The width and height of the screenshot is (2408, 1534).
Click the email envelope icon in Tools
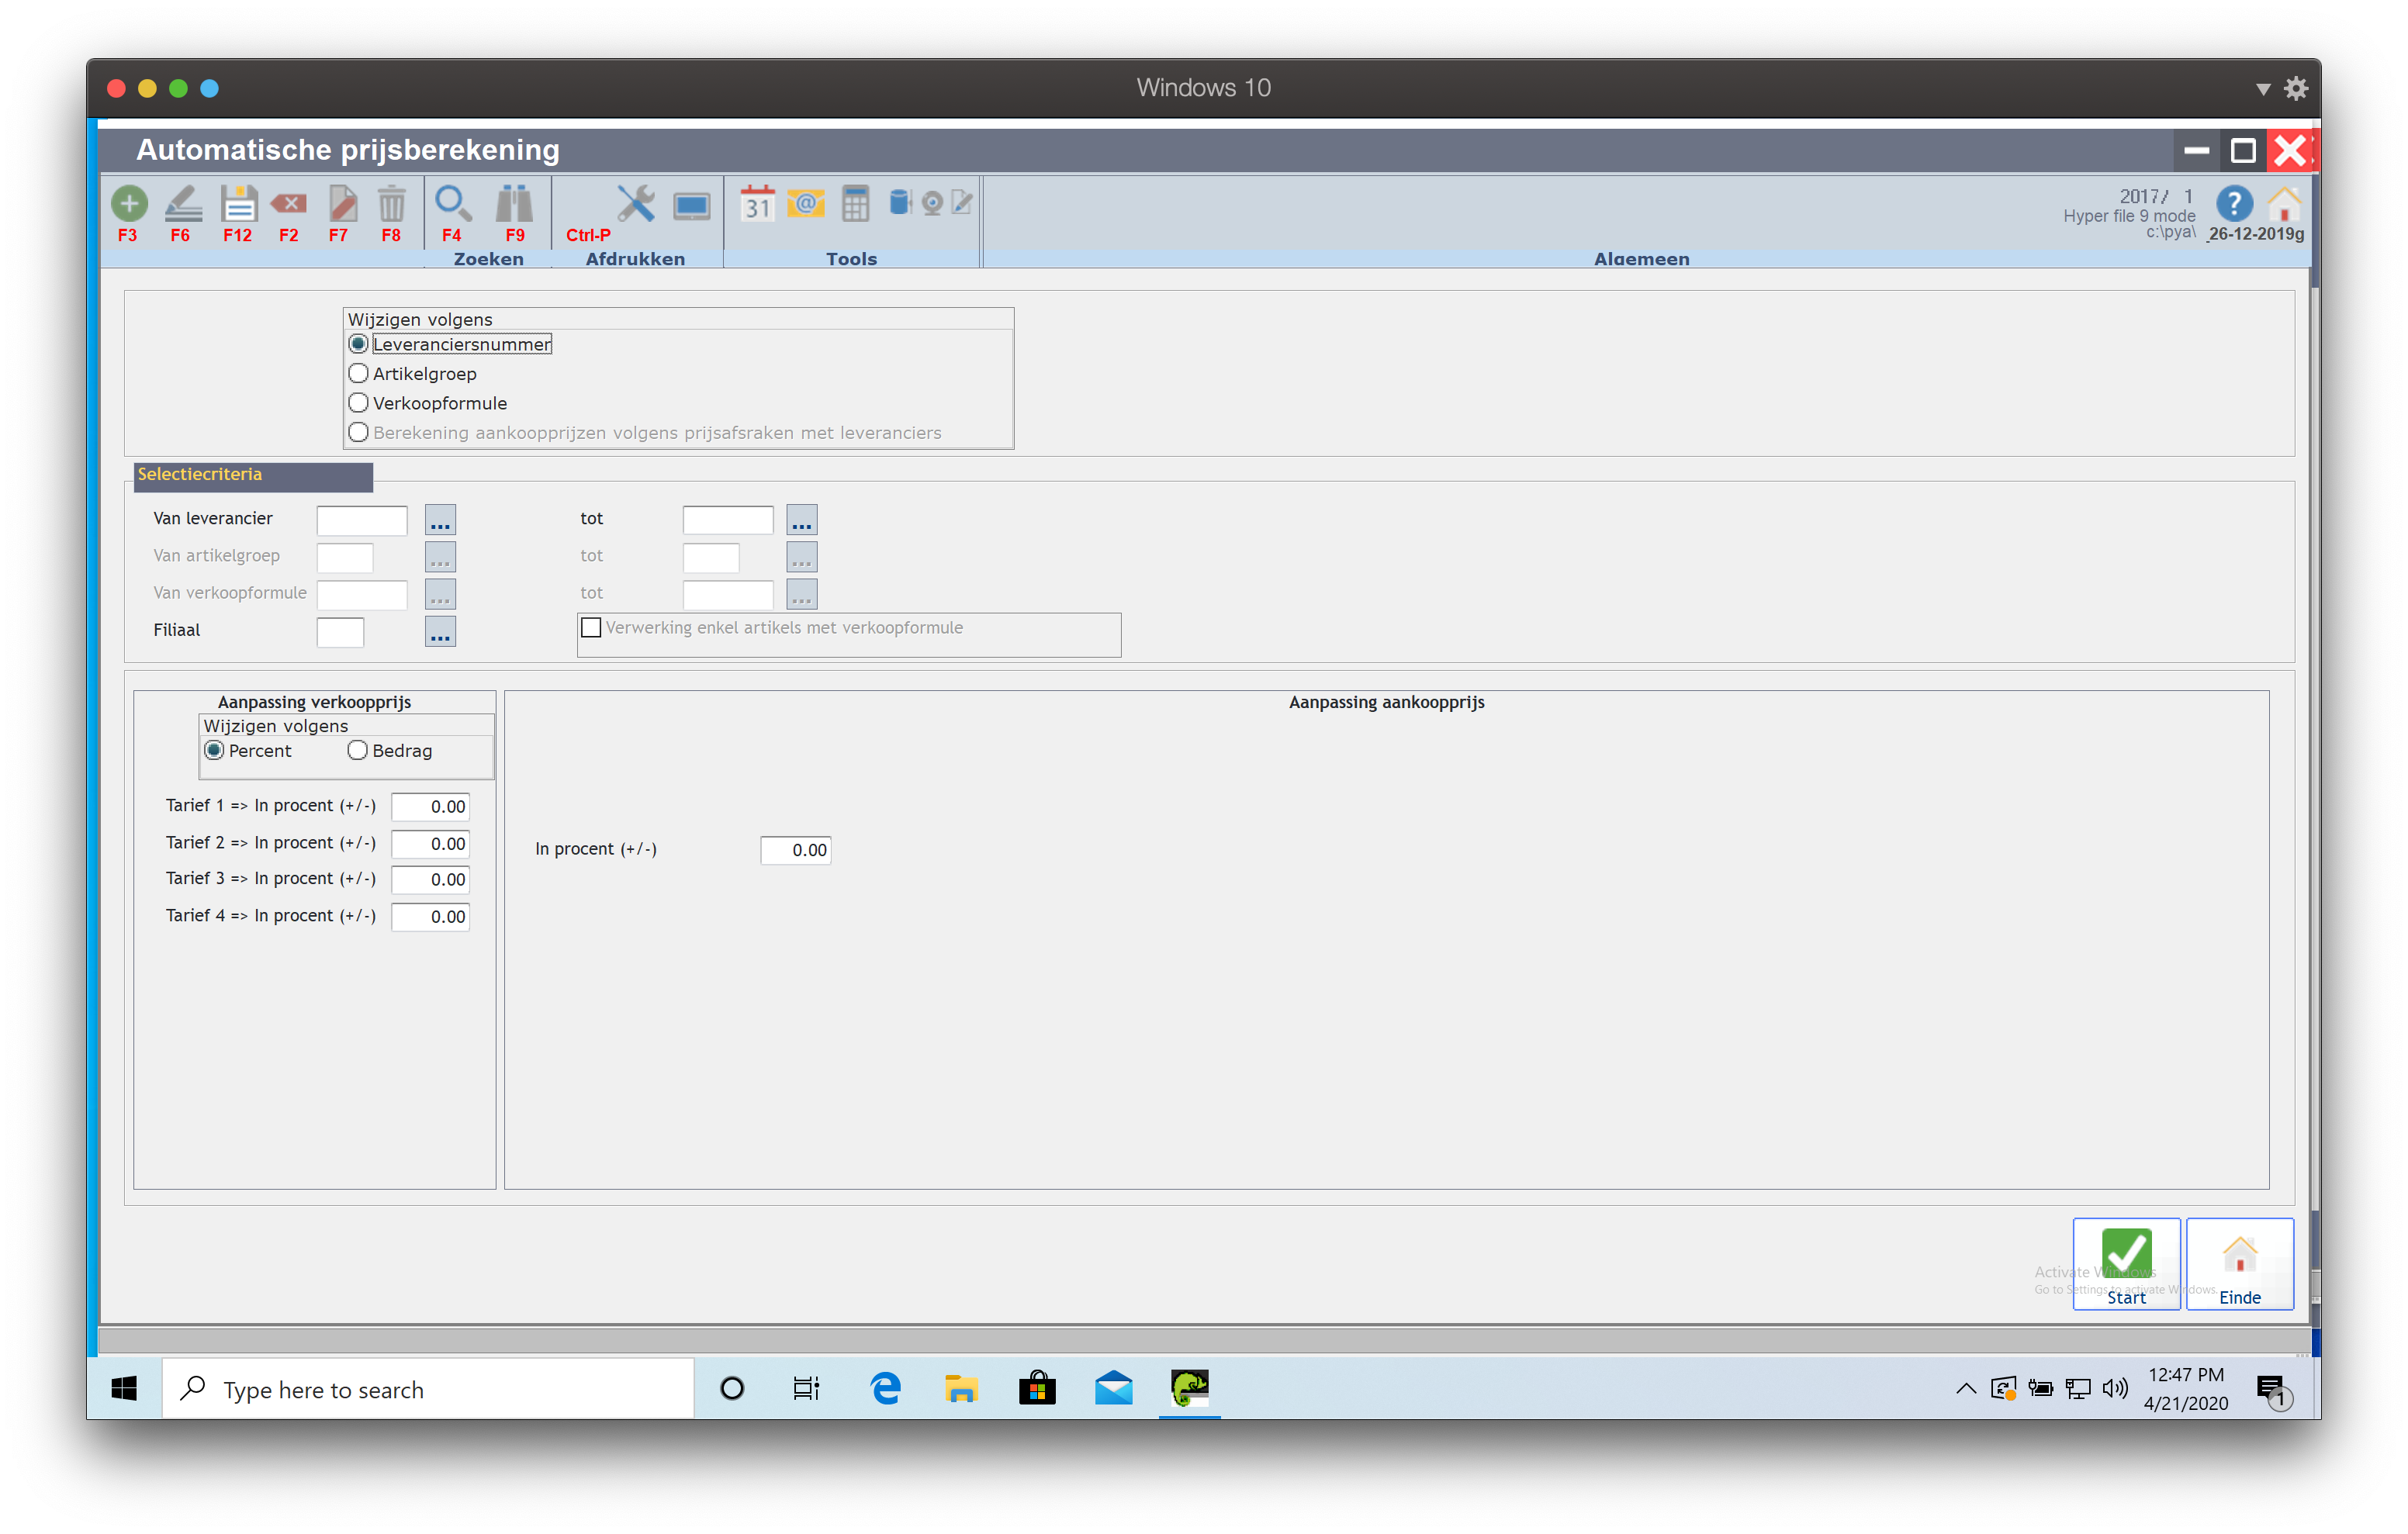(805, 204)
